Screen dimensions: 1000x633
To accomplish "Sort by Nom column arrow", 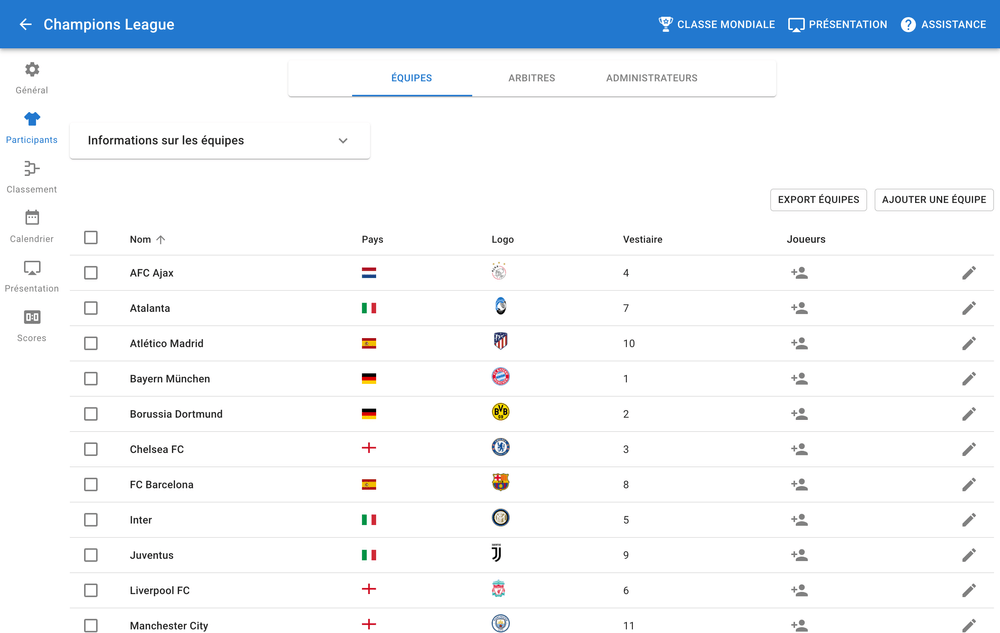I will 161,240.
